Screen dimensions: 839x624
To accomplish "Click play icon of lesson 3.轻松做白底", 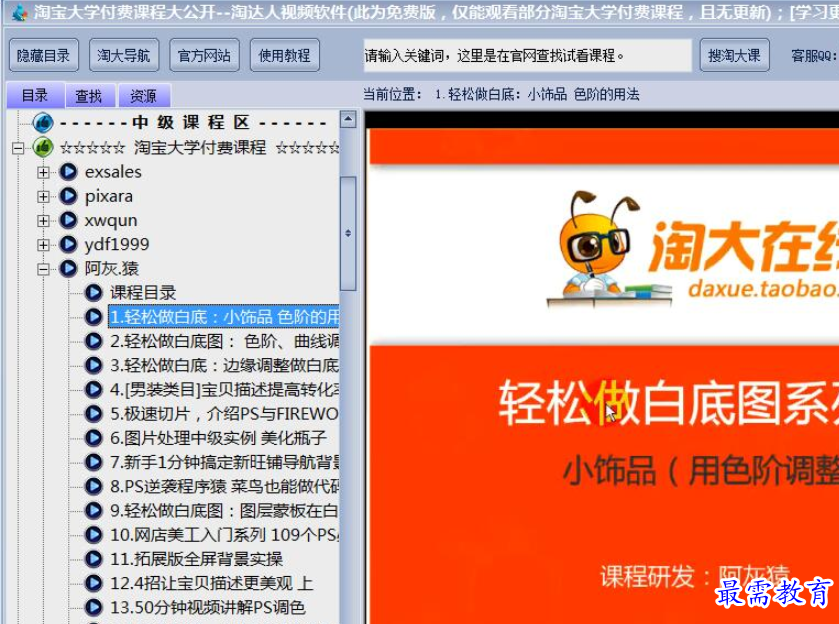I will point(93,365).
